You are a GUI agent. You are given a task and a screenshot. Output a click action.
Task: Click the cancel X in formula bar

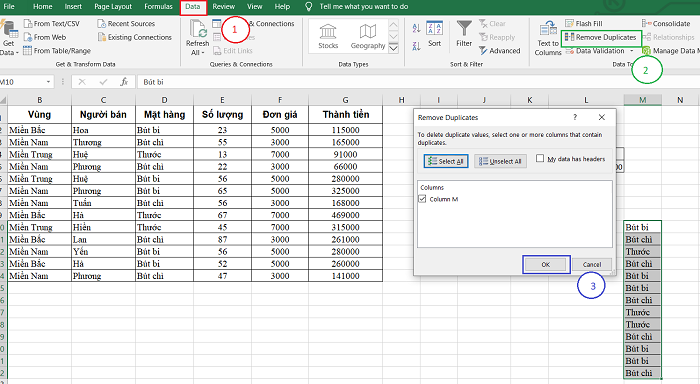pos(82,82)
